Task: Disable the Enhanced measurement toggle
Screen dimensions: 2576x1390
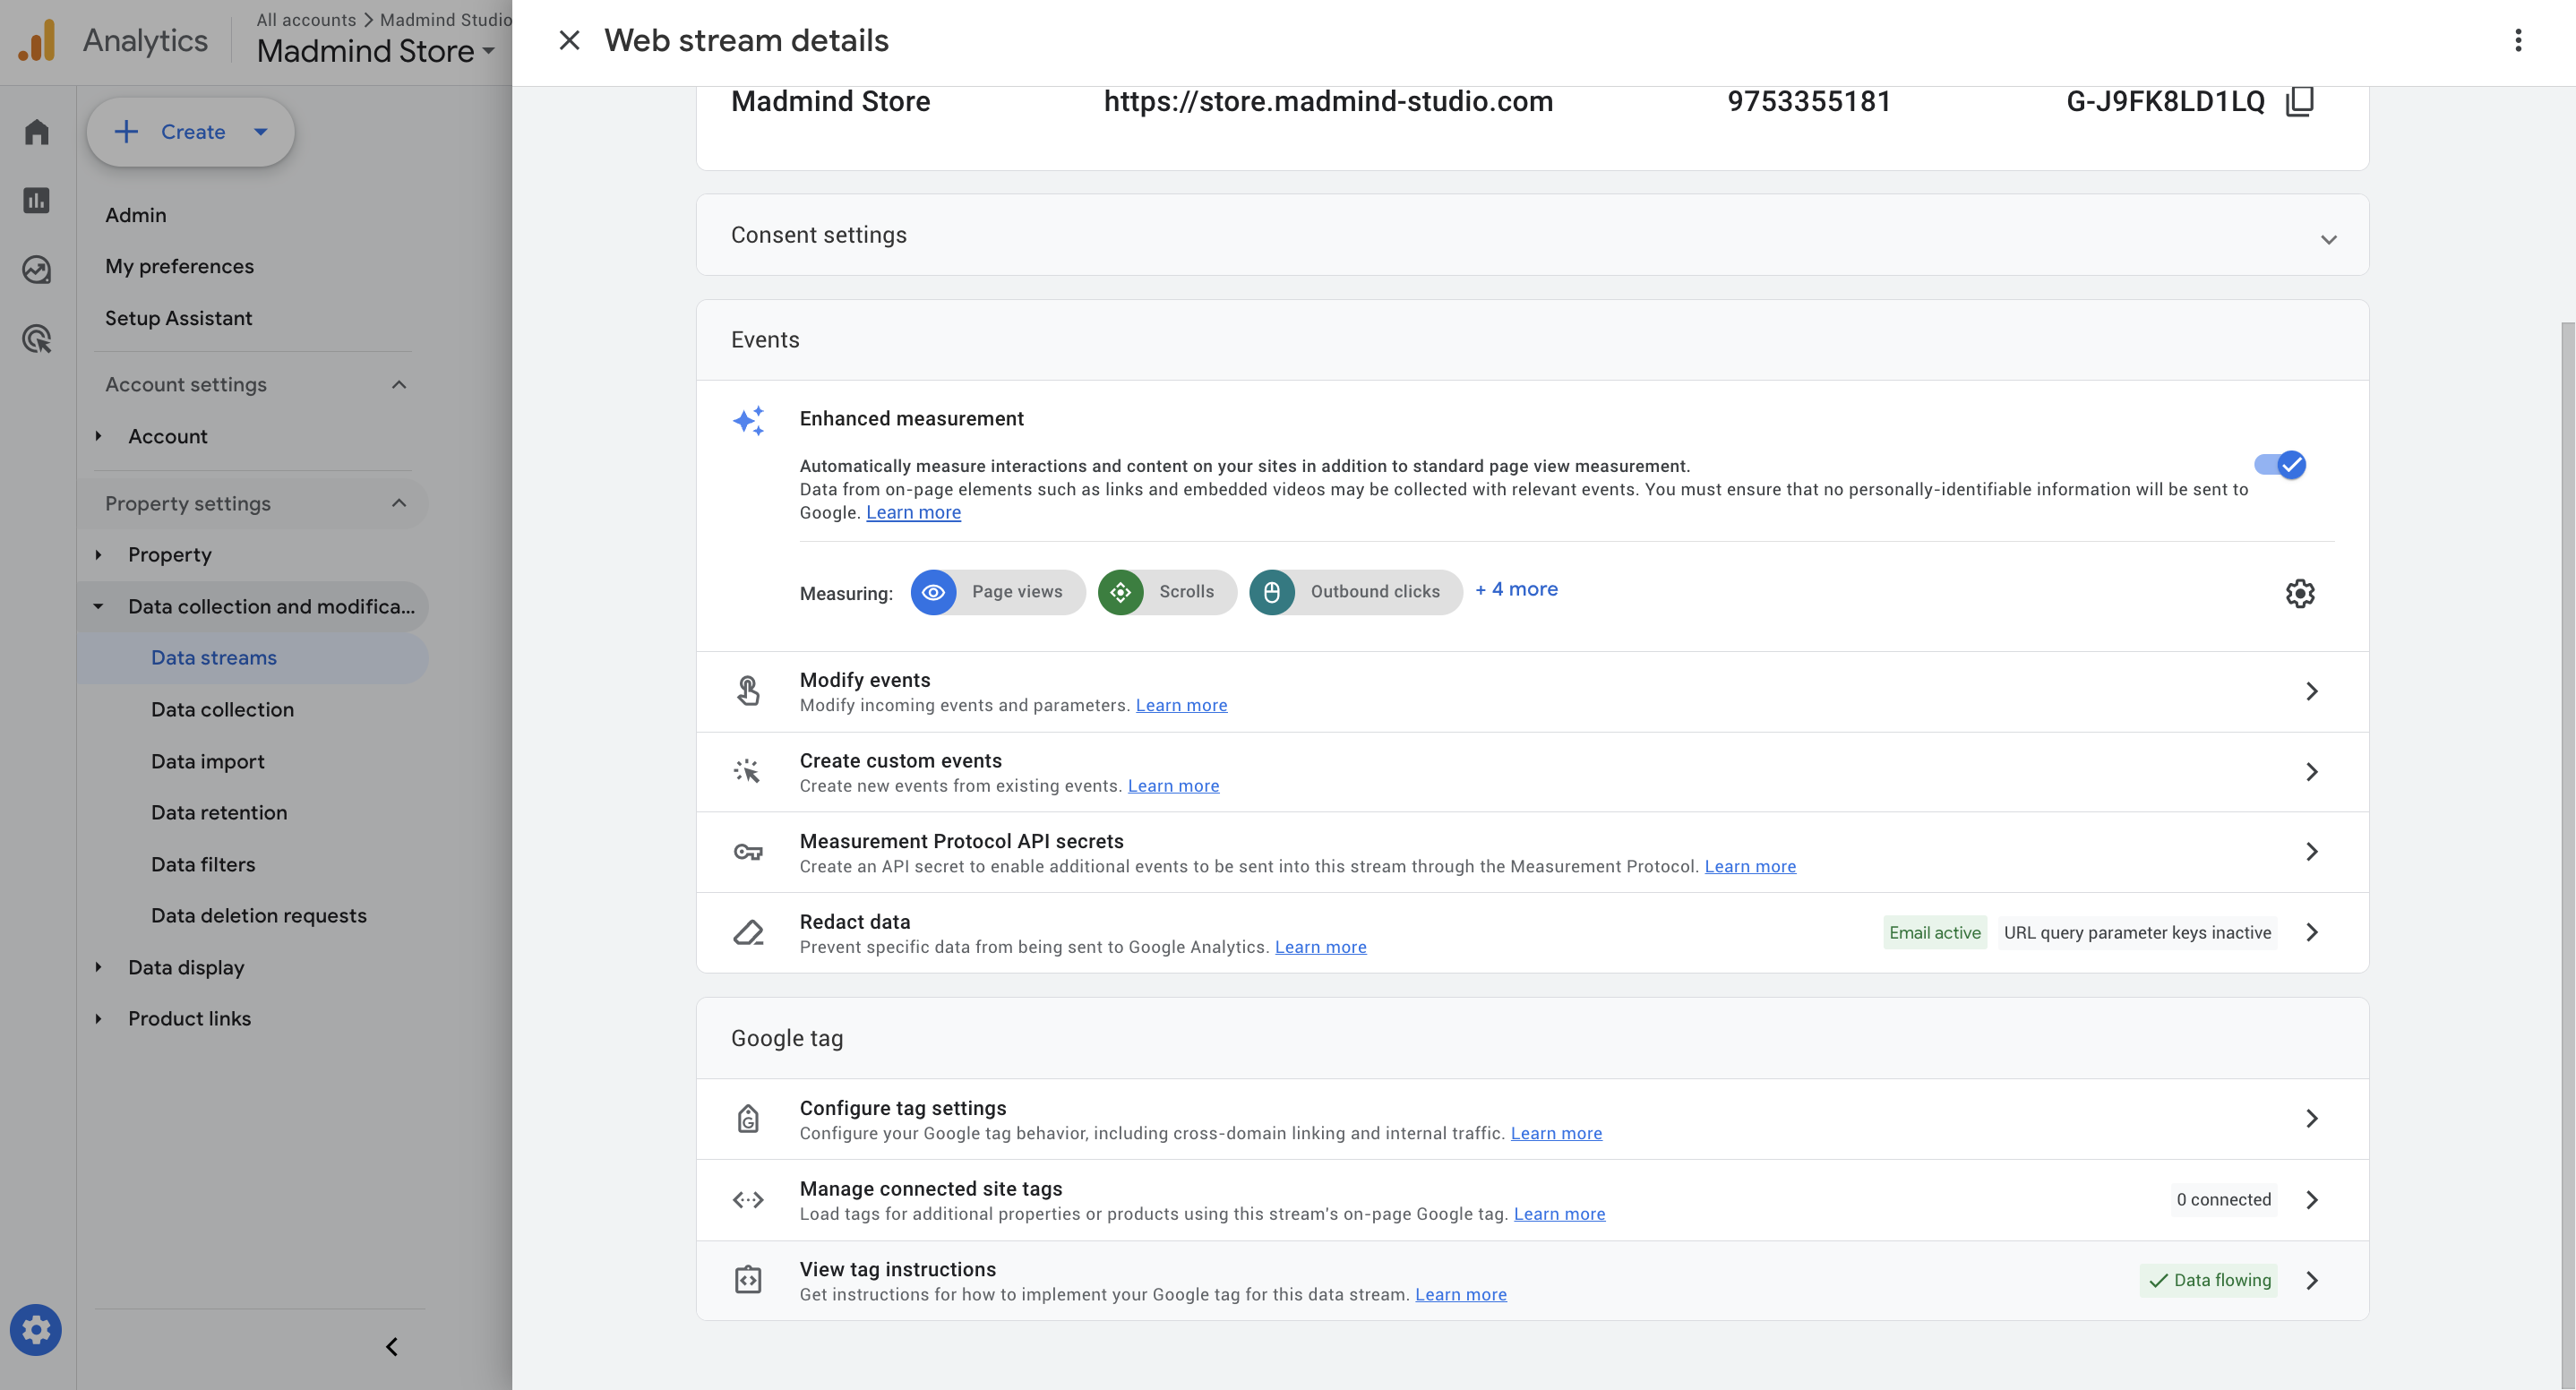Action: 2280,465
